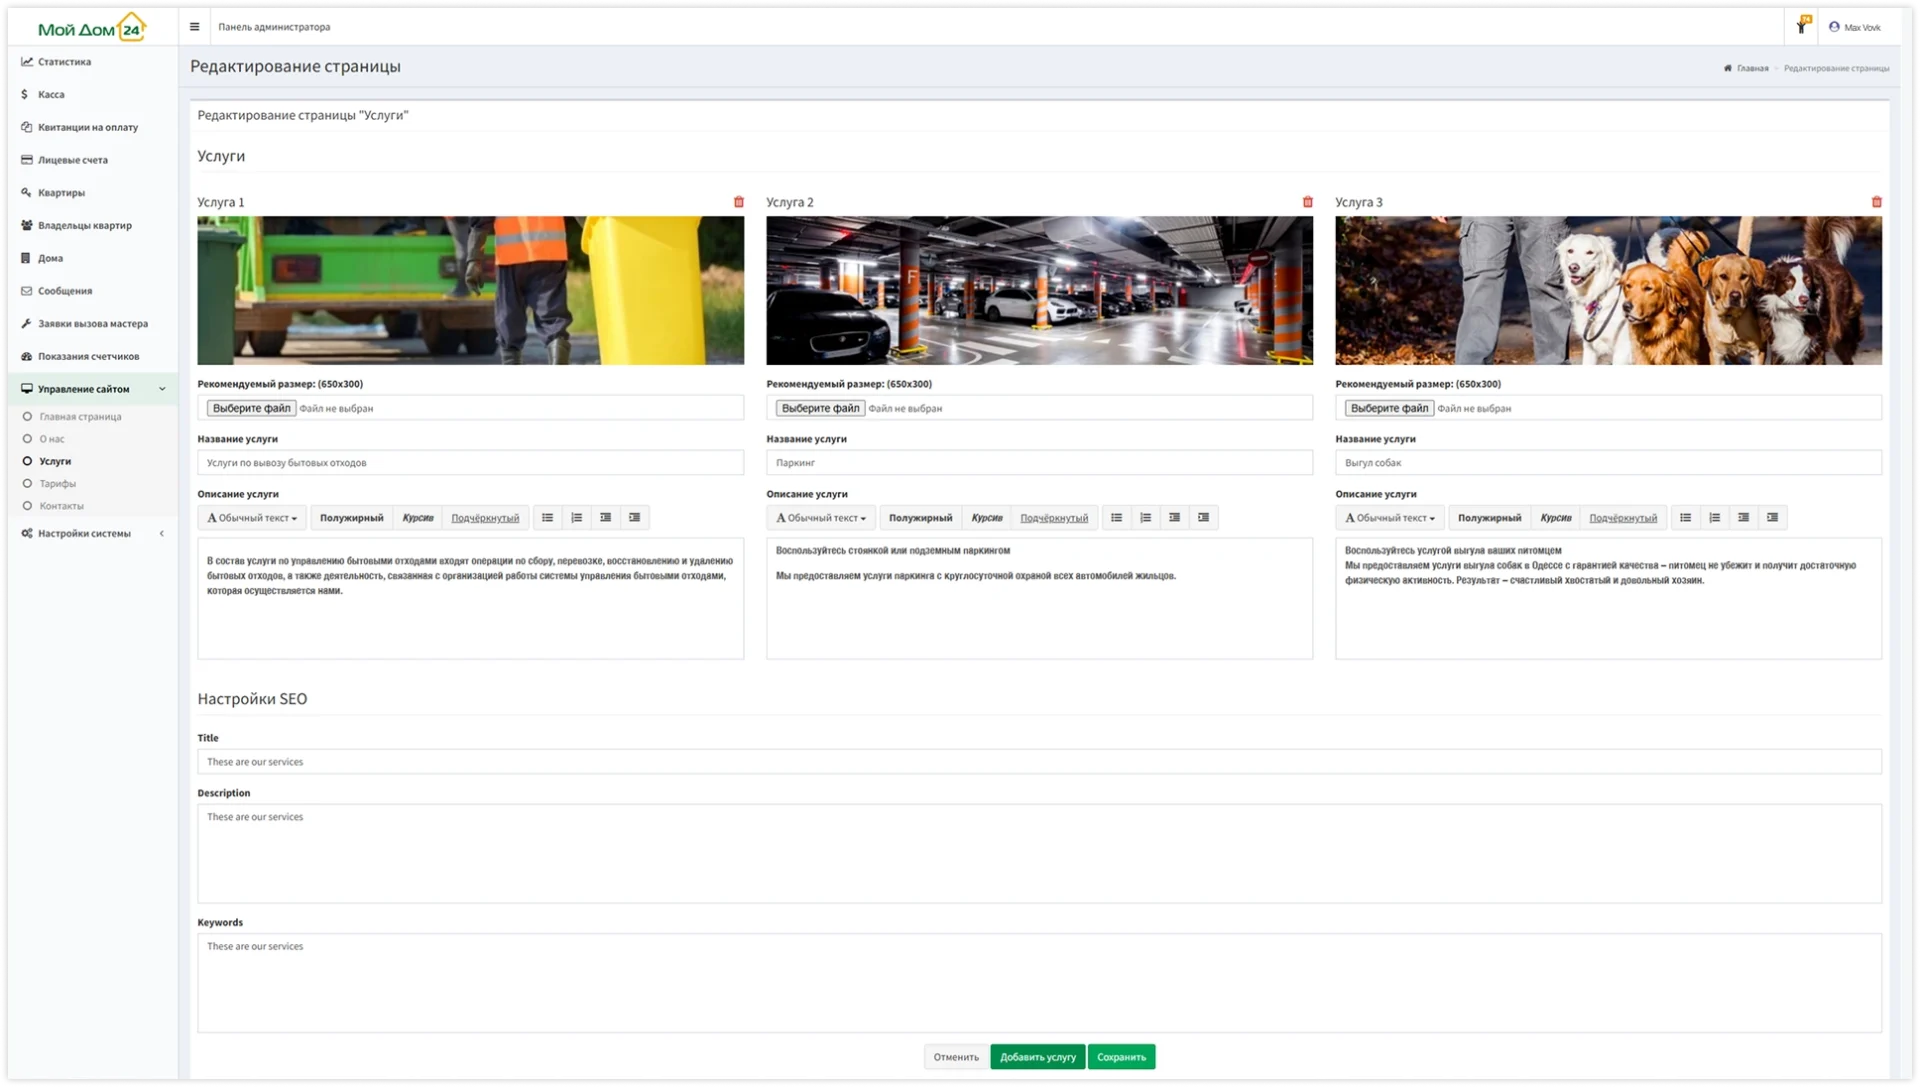This screenshot has height=1087, width=1920.
Task: Go to Показания счетчиков
Action: click(x=92, y=357)
